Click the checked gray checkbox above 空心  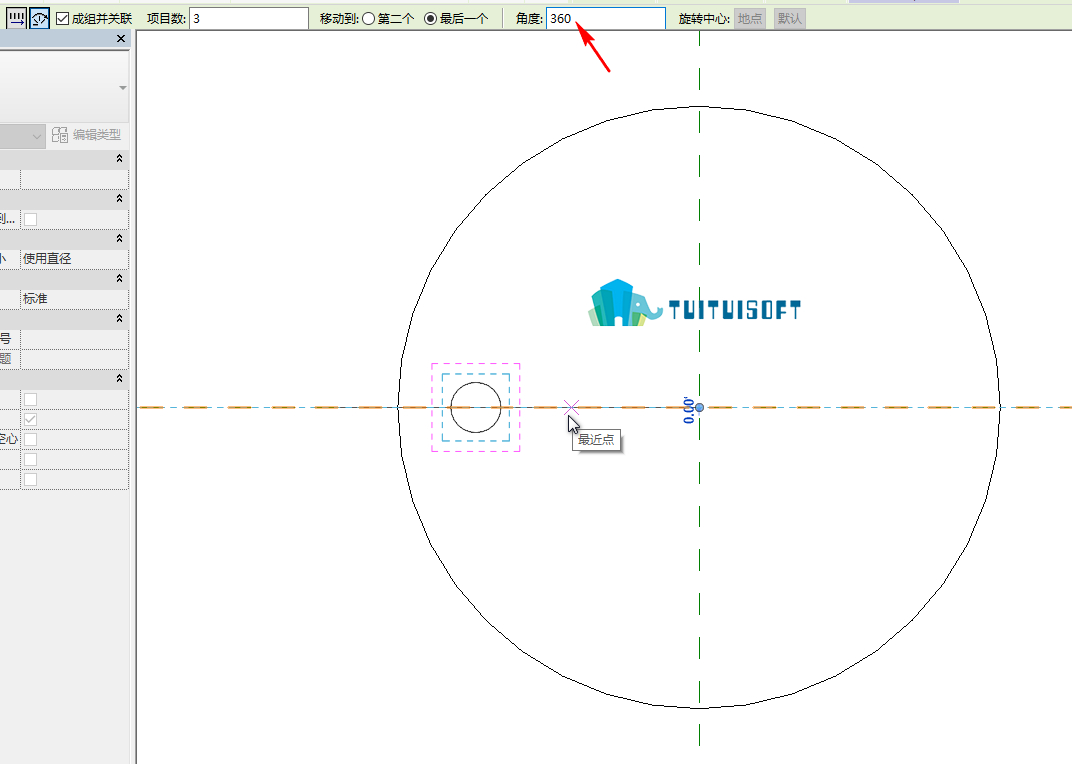(x=30, y=419)
